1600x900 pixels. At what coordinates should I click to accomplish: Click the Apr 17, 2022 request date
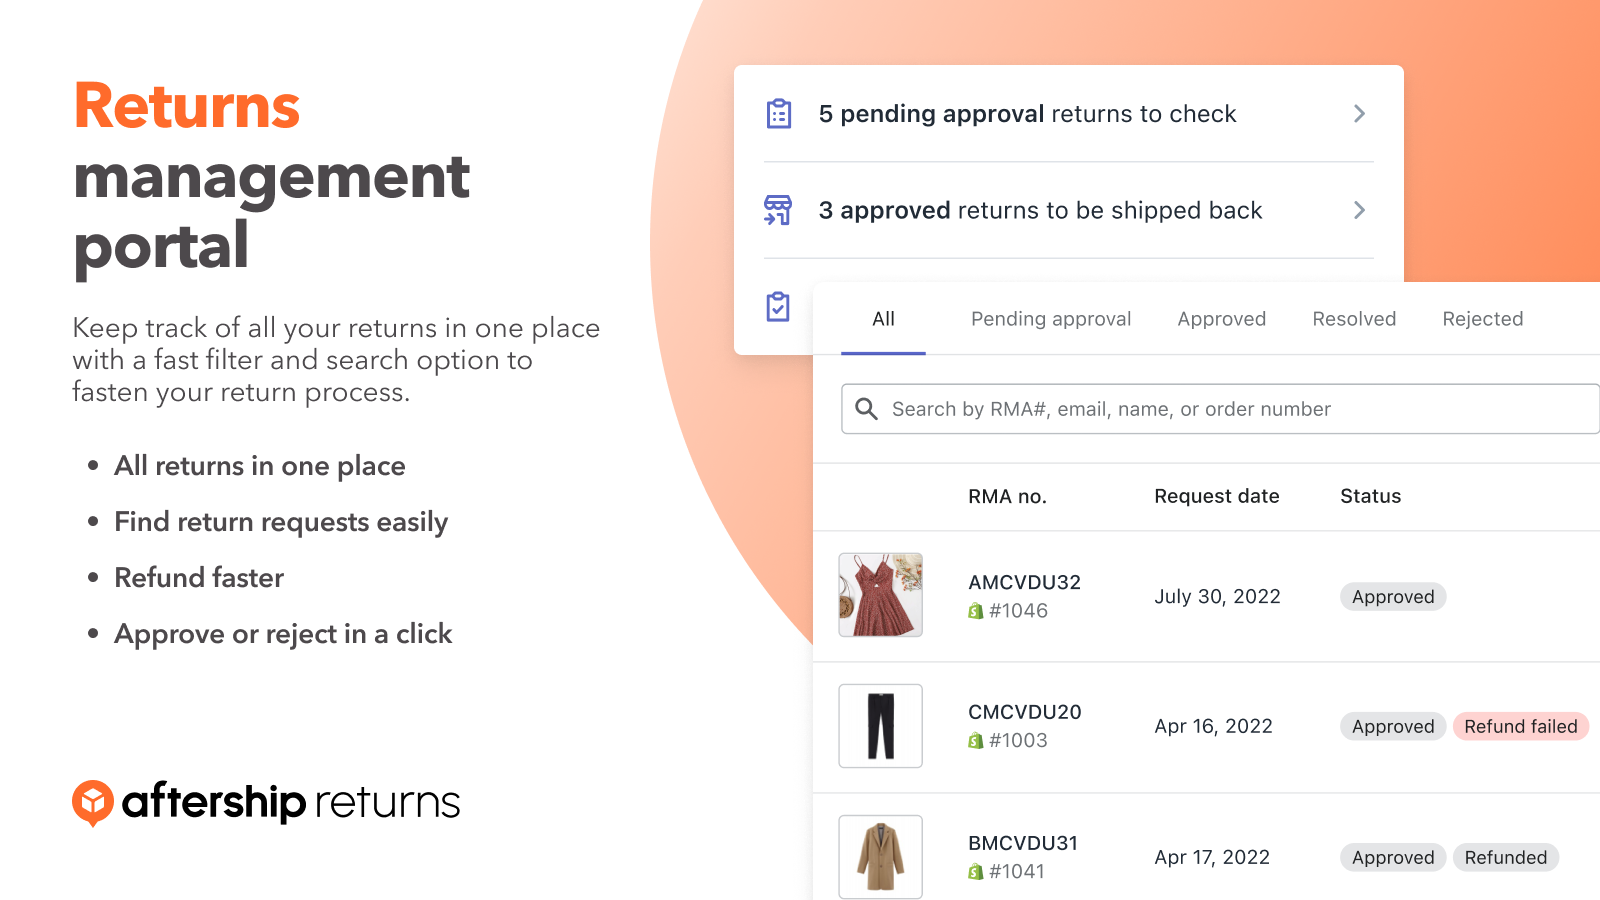1212,858
